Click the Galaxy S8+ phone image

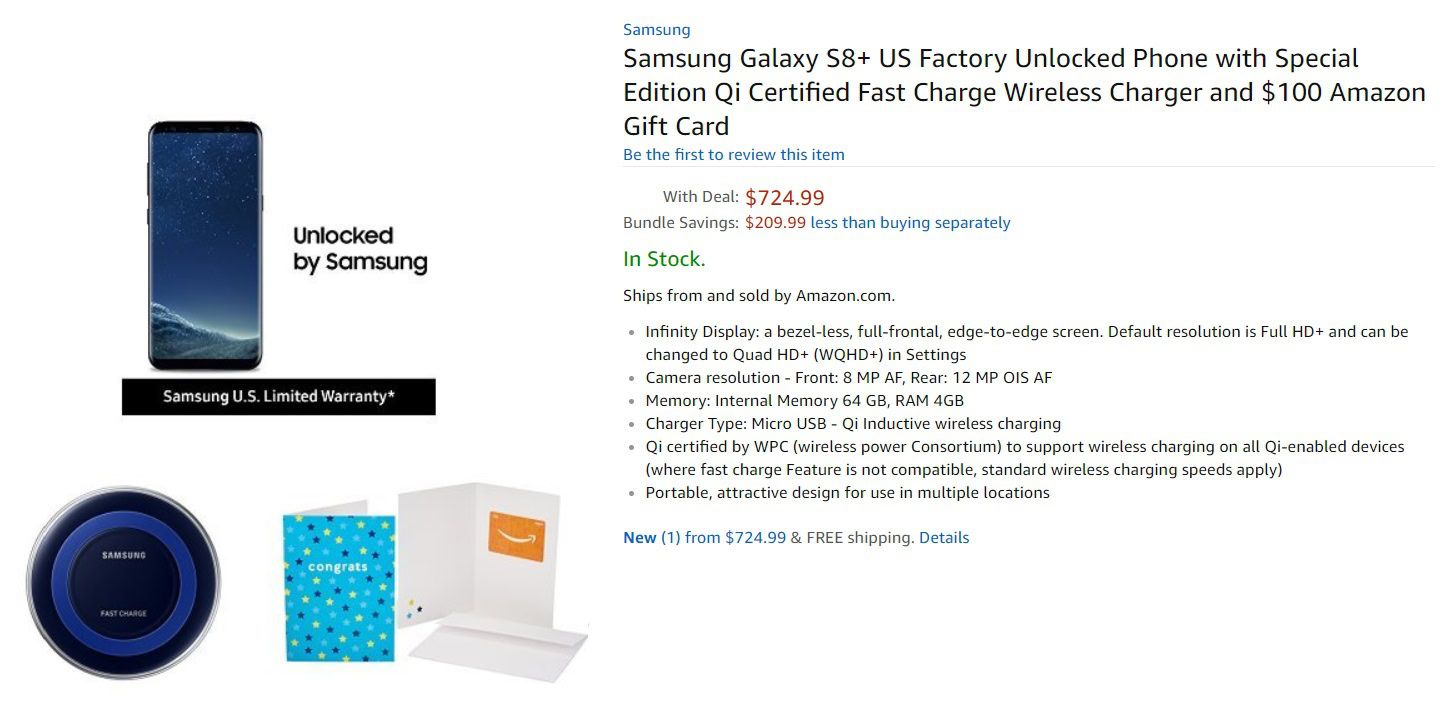pos(205,246)
